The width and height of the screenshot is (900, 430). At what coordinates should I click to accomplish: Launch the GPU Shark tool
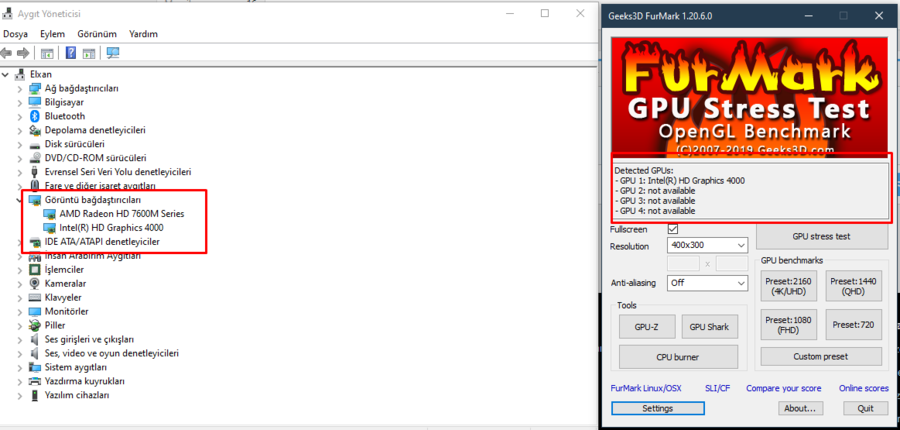click(x=709, y=327)
